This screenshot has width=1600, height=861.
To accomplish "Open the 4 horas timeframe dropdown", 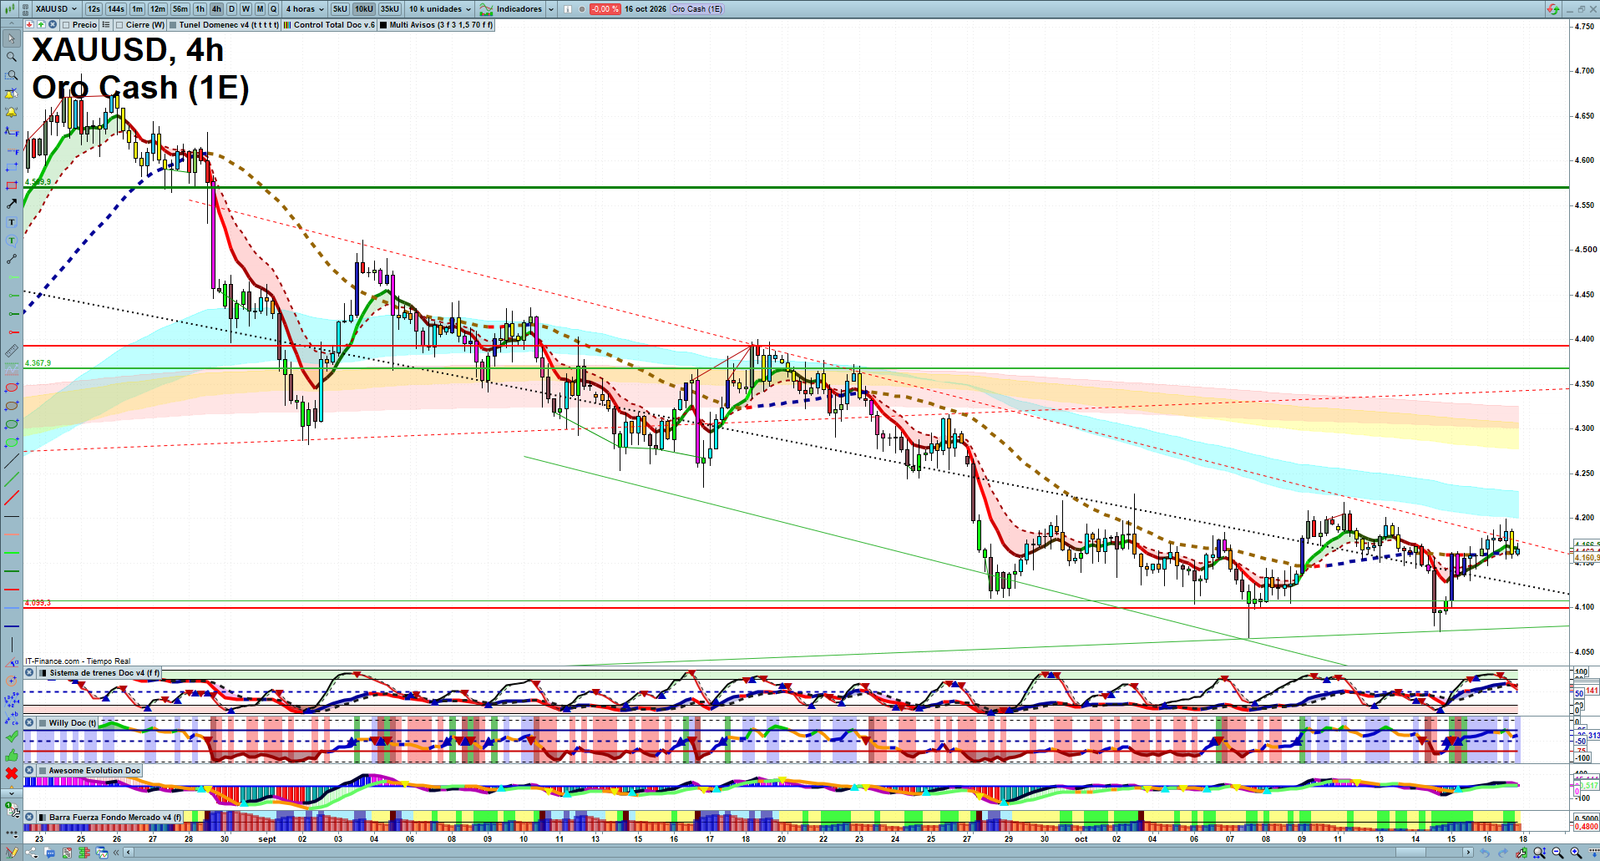I will click(305, 9).
